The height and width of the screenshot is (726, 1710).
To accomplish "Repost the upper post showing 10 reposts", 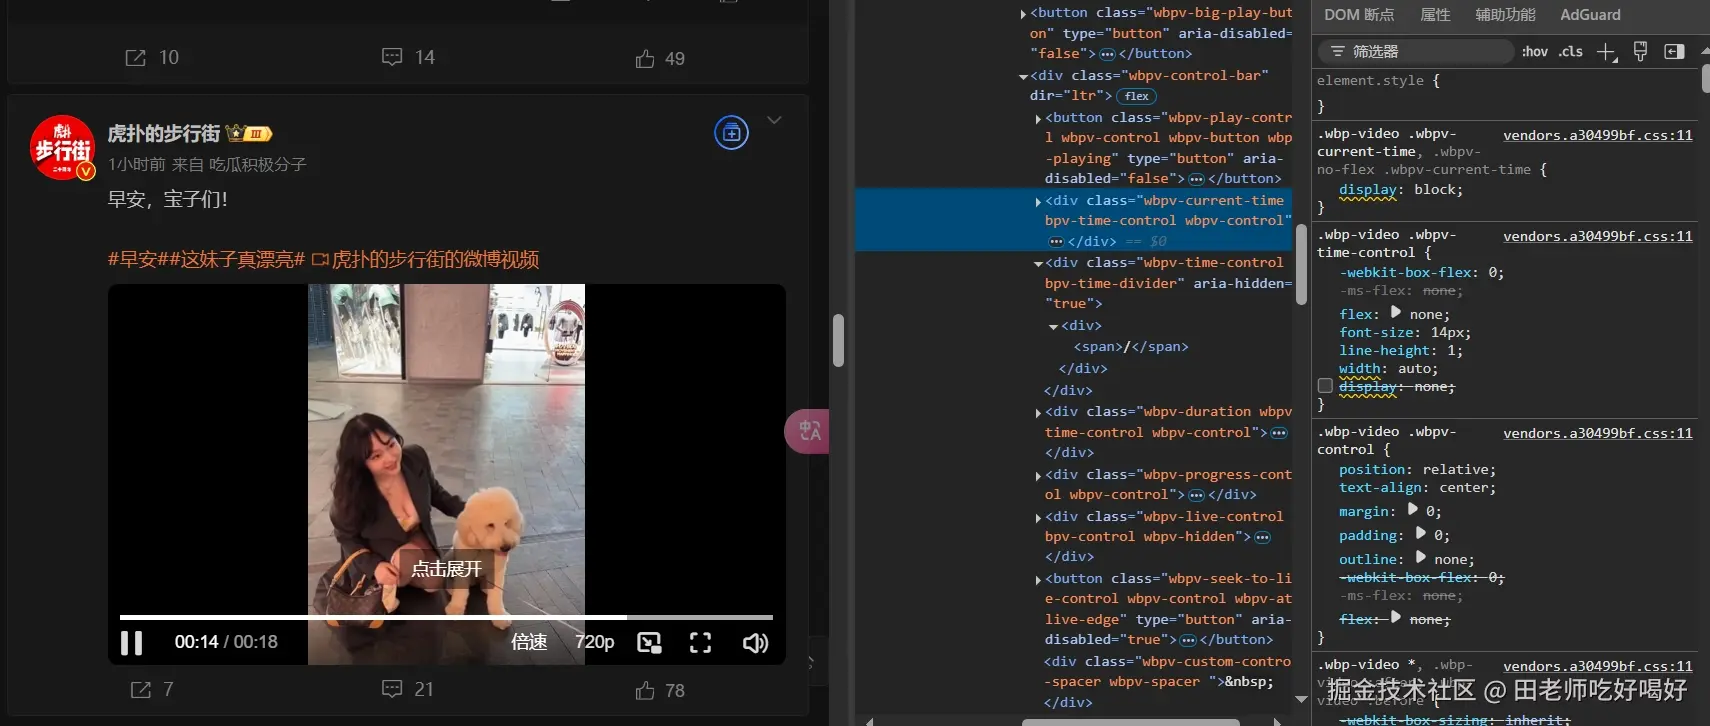I will point(152,58).
